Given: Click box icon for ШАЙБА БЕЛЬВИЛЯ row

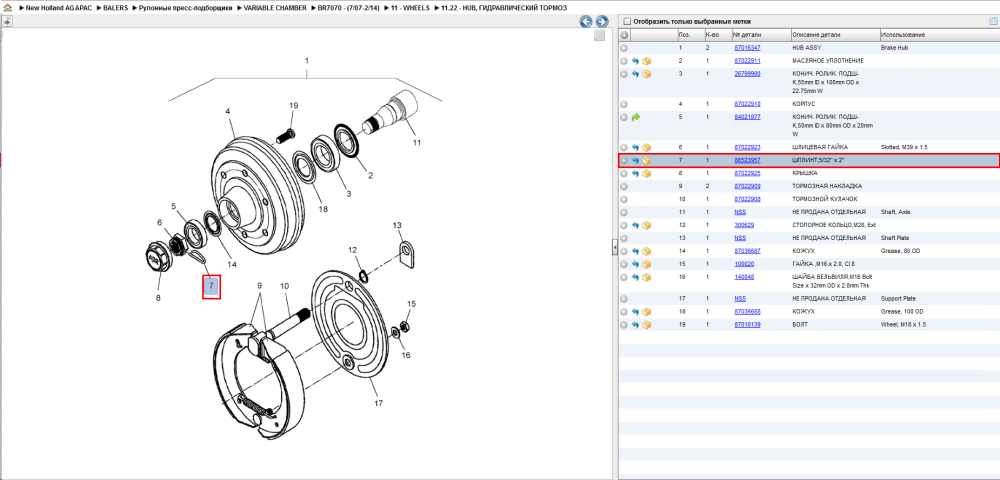Looking at the screenshot, I should coord(646,277).
